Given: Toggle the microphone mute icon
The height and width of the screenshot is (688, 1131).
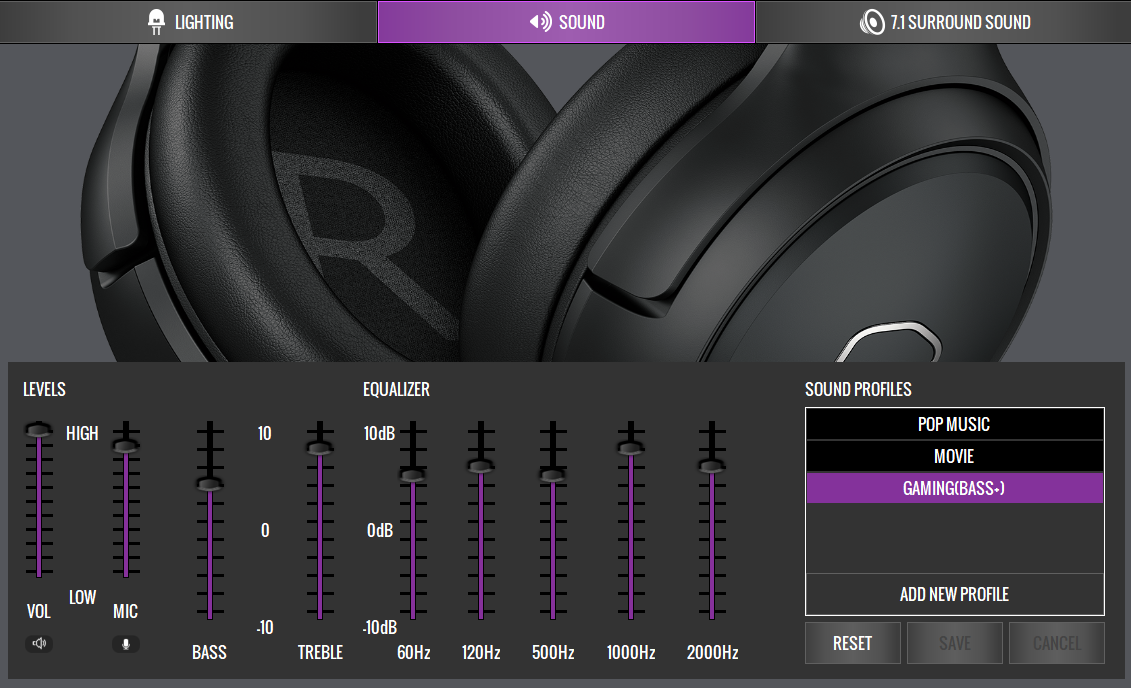Looking at the screenshot, I should point(126,643).
